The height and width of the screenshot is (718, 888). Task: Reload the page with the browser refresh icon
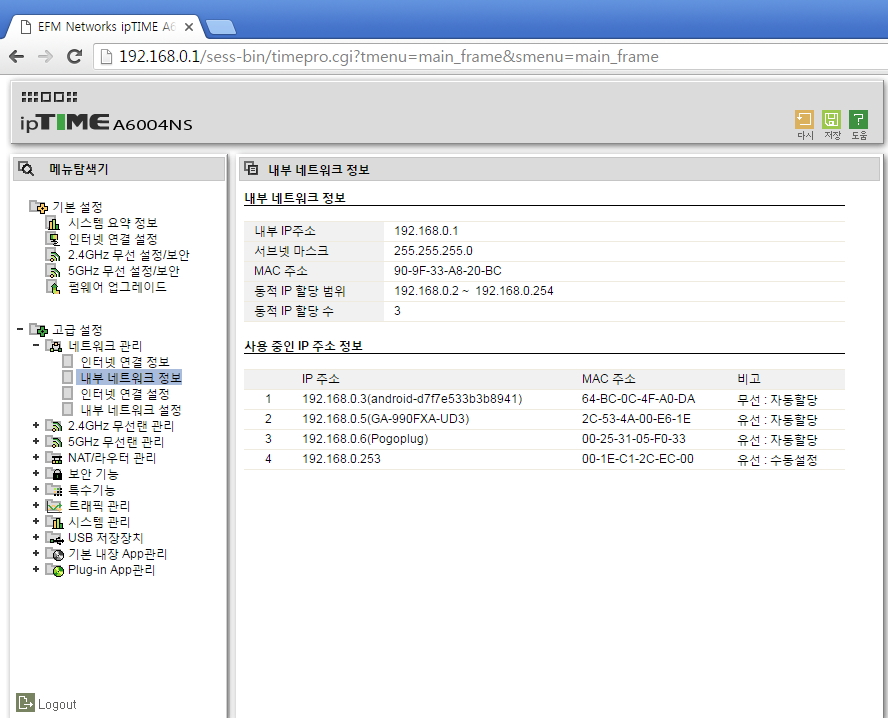point(74,56)
